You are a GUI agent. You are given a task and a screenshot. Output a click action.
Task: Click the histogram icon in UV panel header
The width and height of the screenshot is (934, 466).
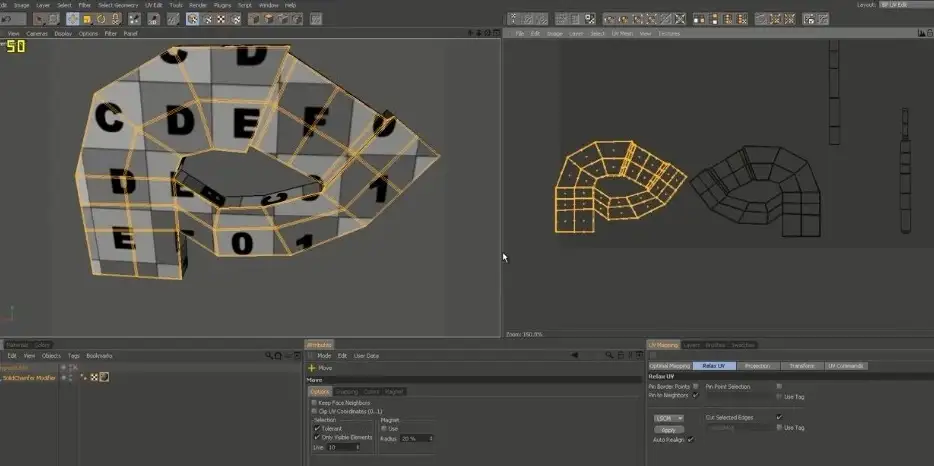pyautogui.click(x=921, y=33)
